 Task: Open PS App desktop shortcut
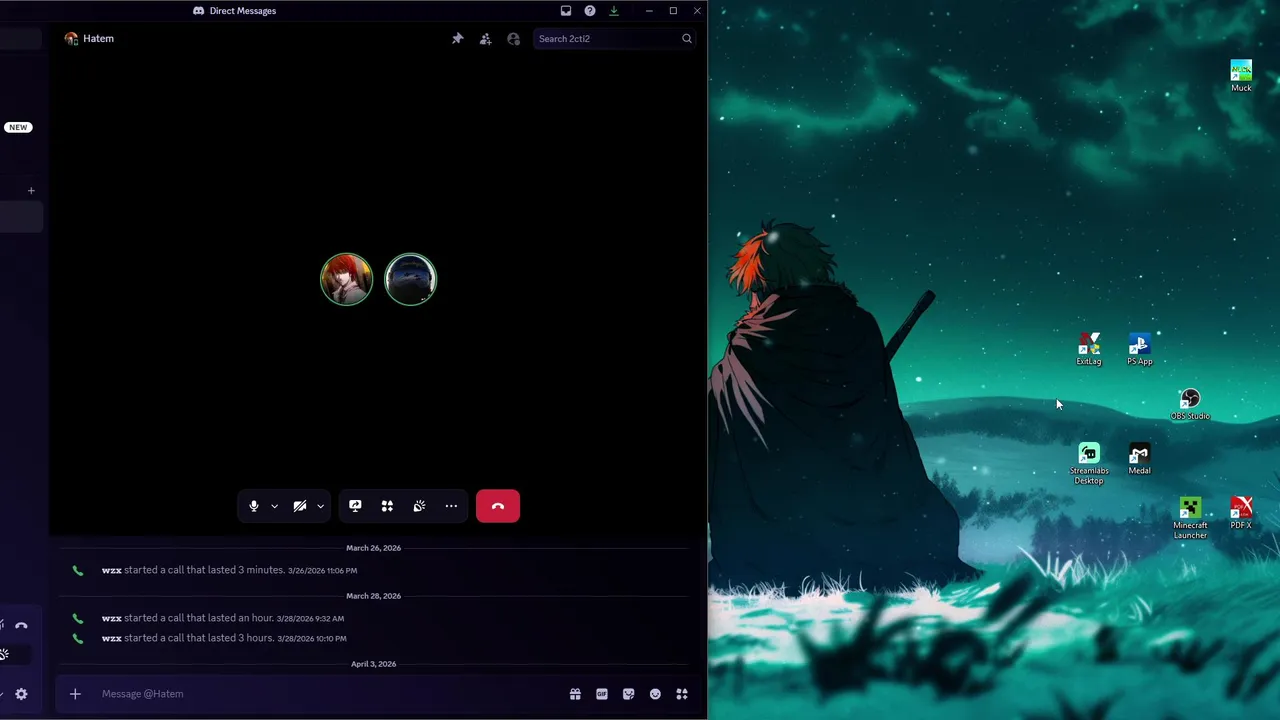click(1140, 350)
